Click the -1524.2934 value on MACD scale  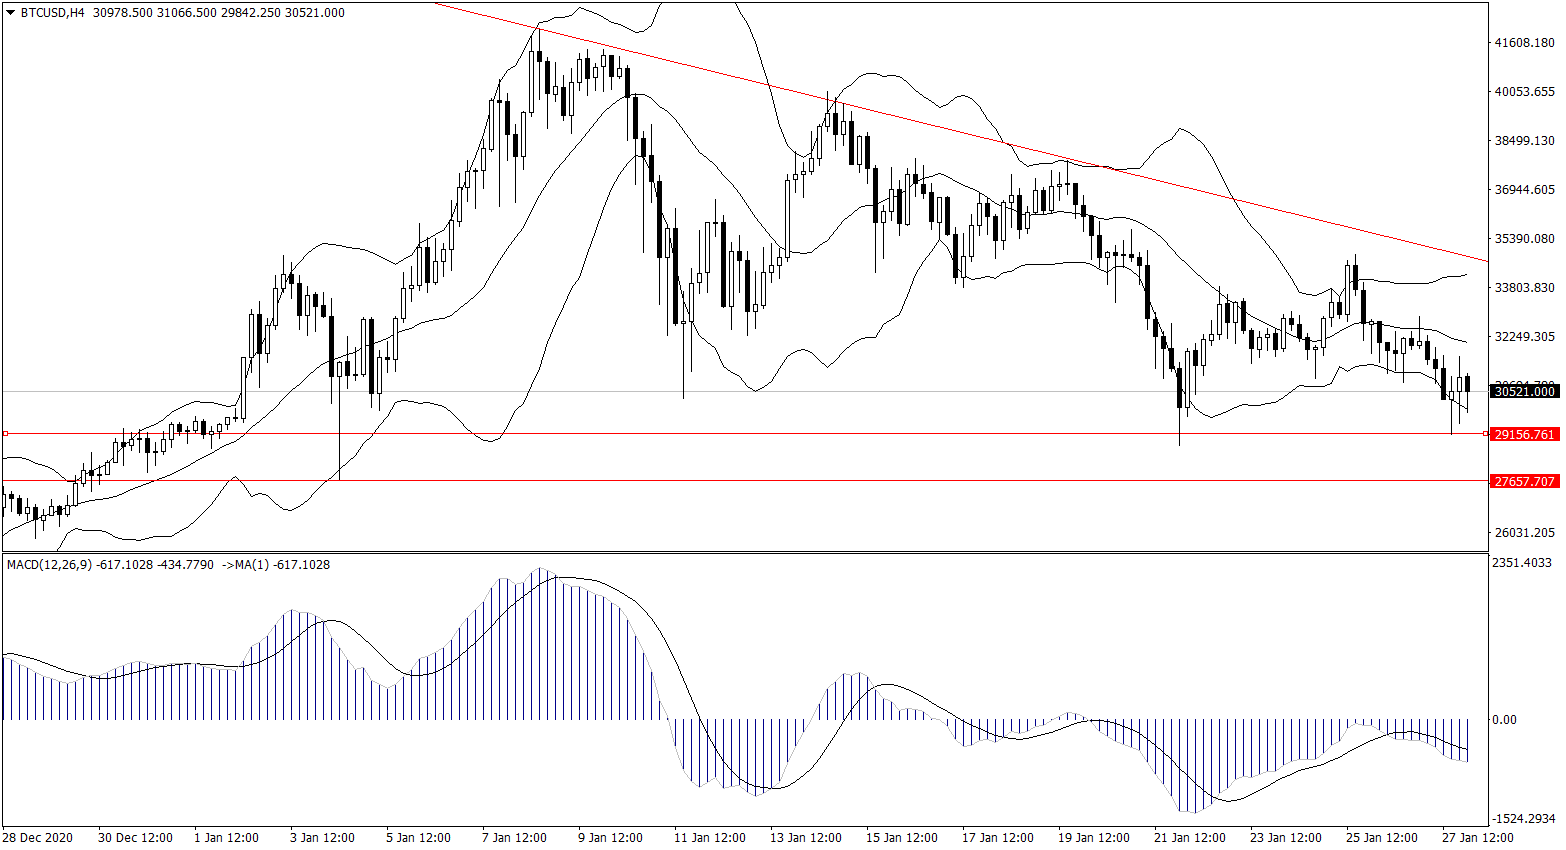[x=1523, y=818]
